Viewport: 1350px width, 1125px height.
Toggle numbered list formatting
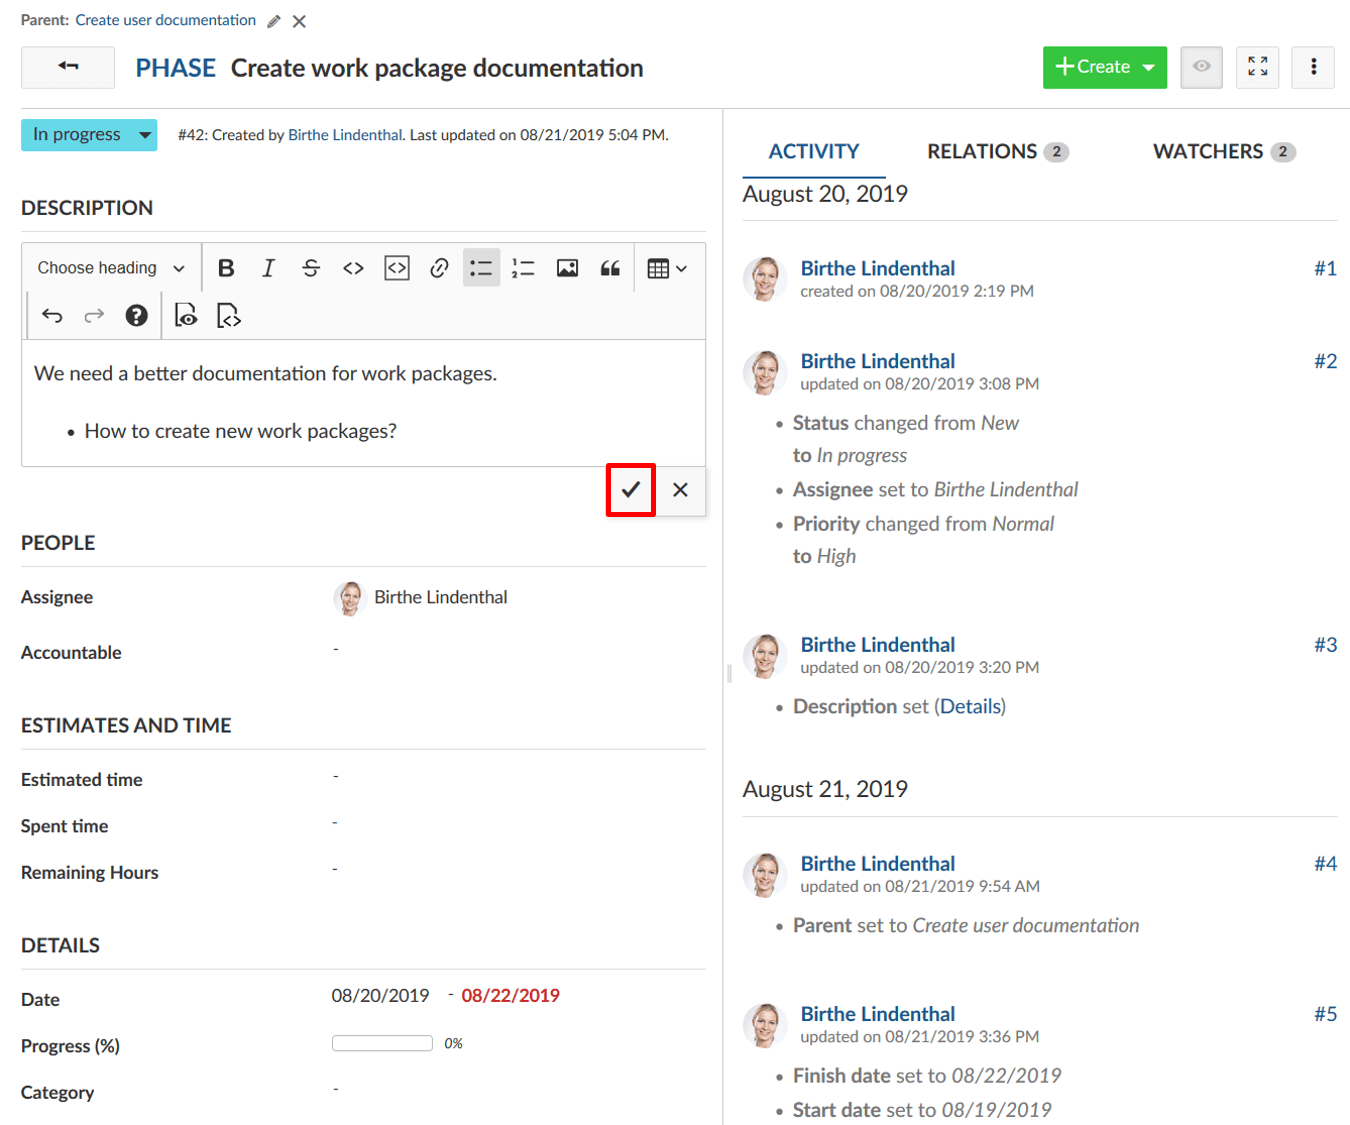pyautogui.click(x=523, y=268)
